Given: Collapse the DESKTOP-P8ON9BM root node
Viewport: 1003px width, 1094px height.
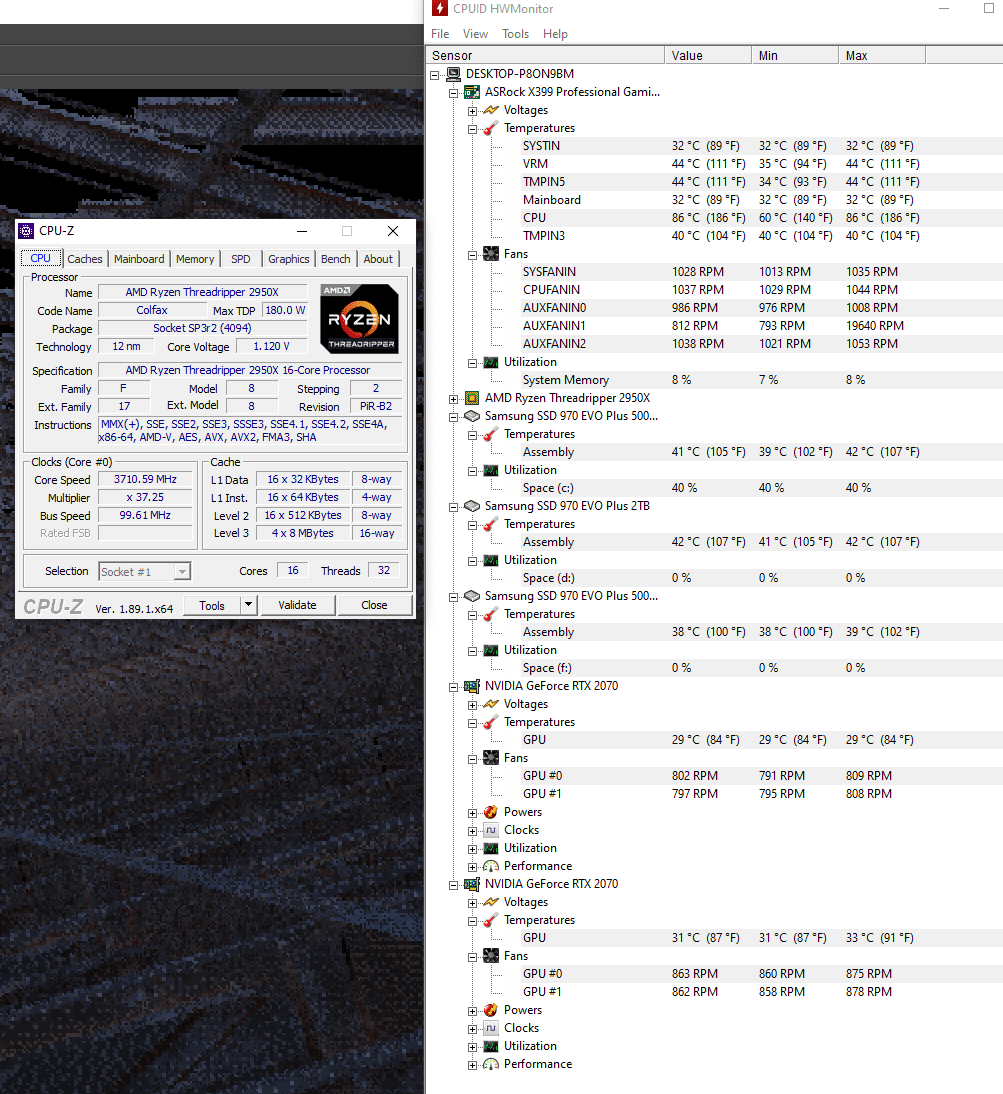Looking at the screenshot, I should 435,75.
